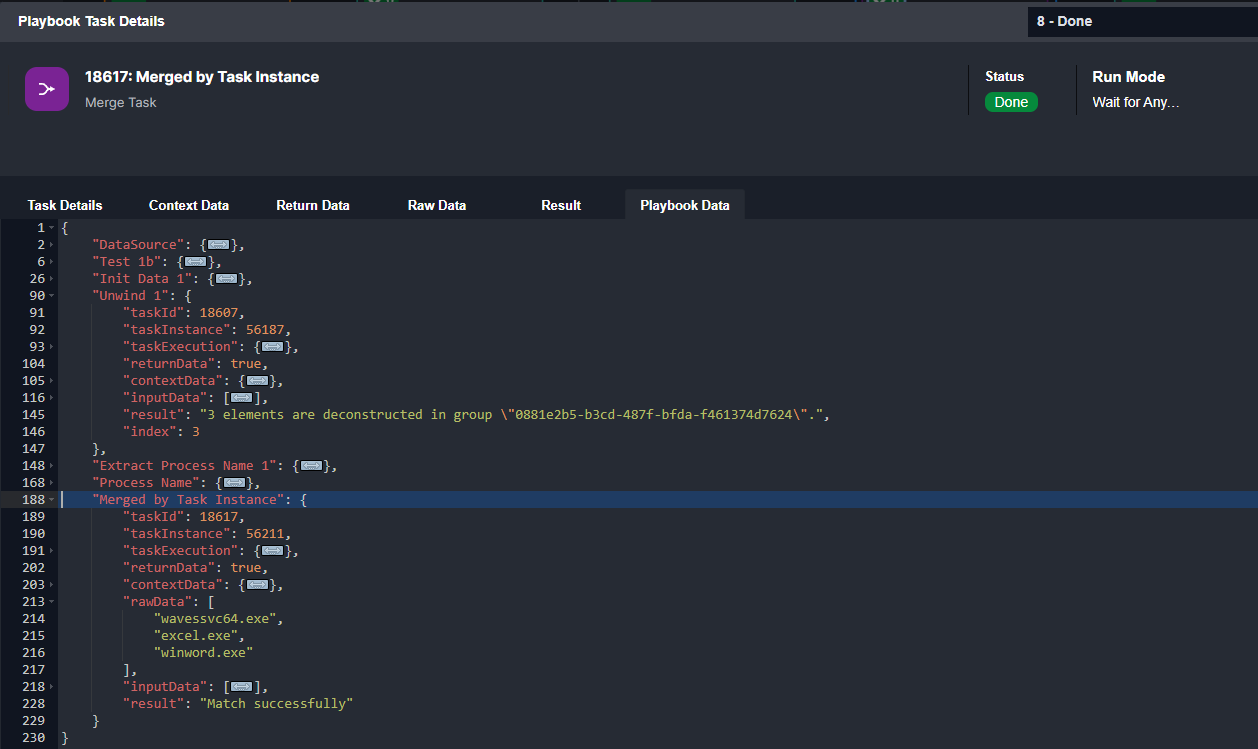1258x749 pixels.
Task: Click the taskId value 18617
Action: (x=219, y=517)
